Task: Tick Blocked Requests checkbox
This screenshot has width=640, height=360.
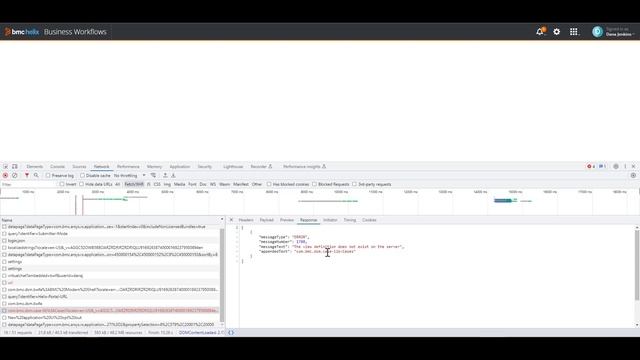Action: click(x=314, y=184)
